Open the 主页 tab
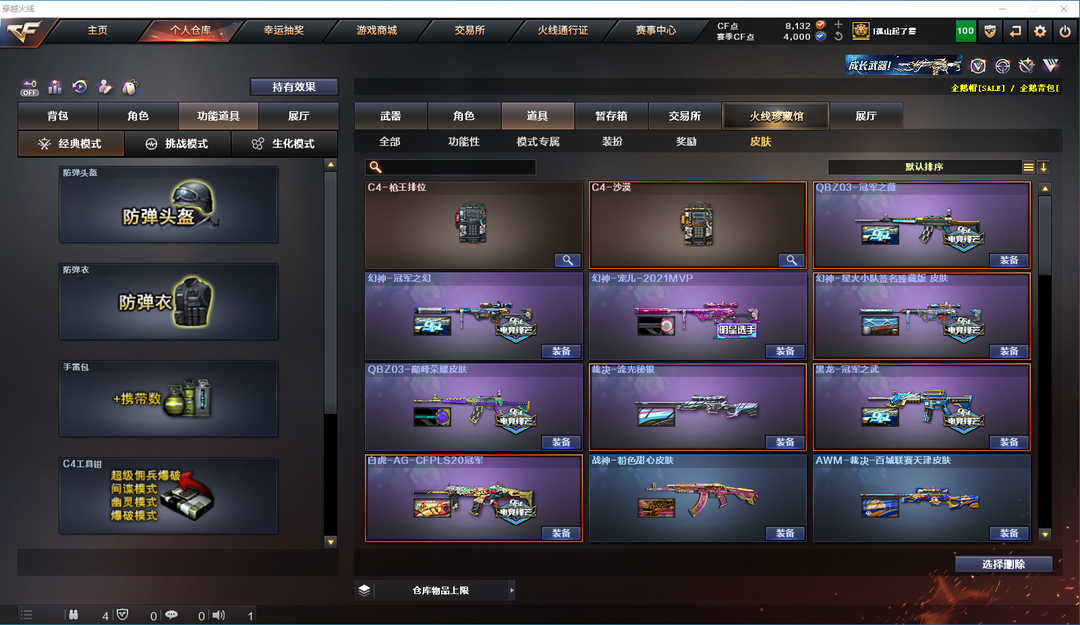The height and width of the screenshot is (625, 1080). tap(97, 30)
